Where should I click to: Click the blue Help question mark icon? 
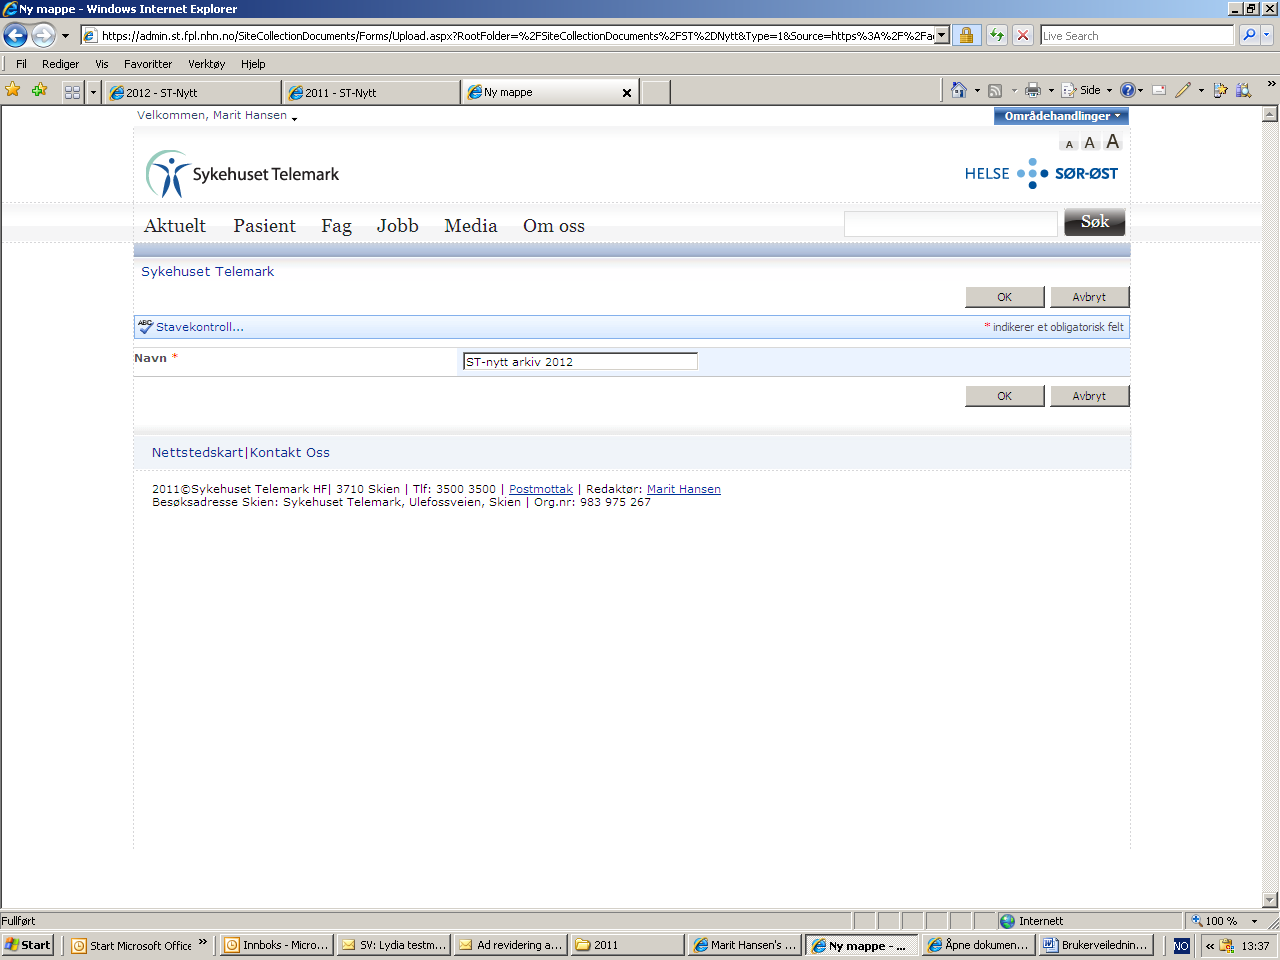click(x=1128, y=90)
